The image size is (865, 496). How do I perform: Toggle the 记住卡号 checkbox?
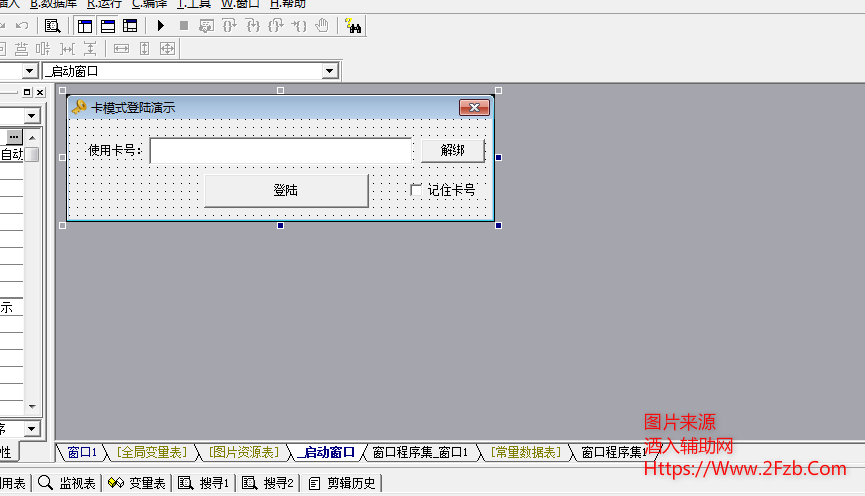pyautogui.click(x=417, y=190)
